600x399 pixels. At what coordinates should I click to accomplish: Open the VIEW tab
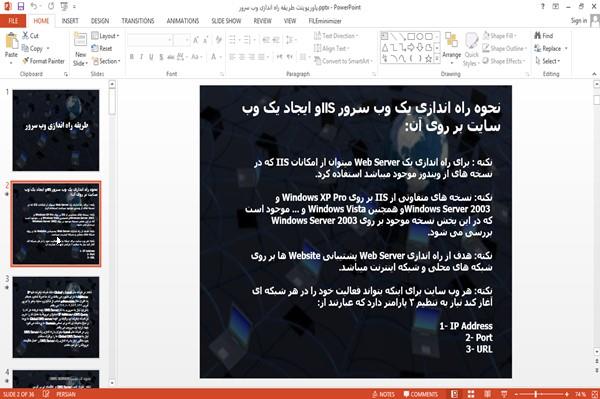(290, 21)
